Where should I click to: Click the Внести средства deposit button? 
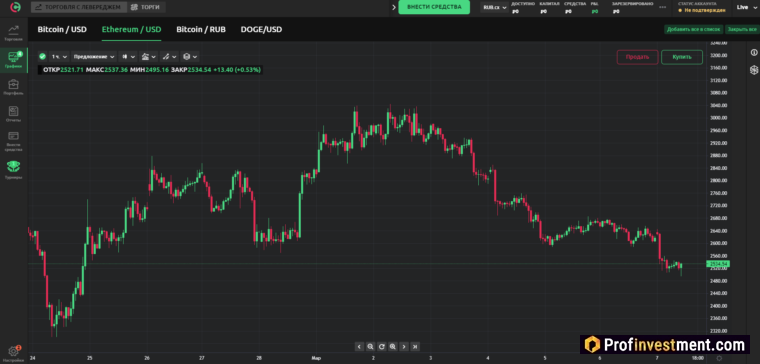(x=434, y=7)
